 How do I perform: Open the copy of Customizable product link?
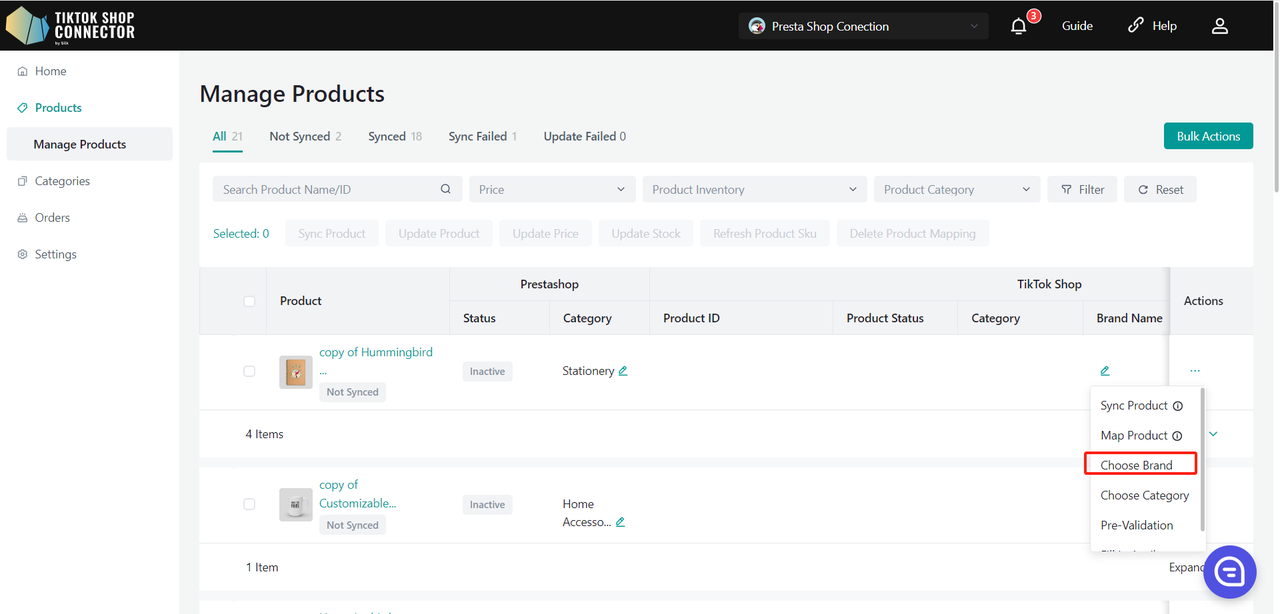point(358,494)
